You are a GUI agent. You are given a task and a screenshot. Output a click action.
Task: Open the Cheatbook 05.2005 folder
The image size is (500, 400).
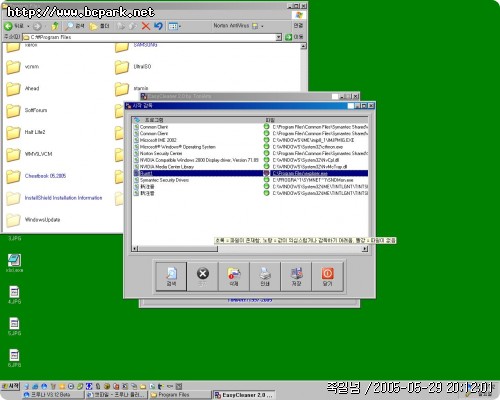click(36, 176)
